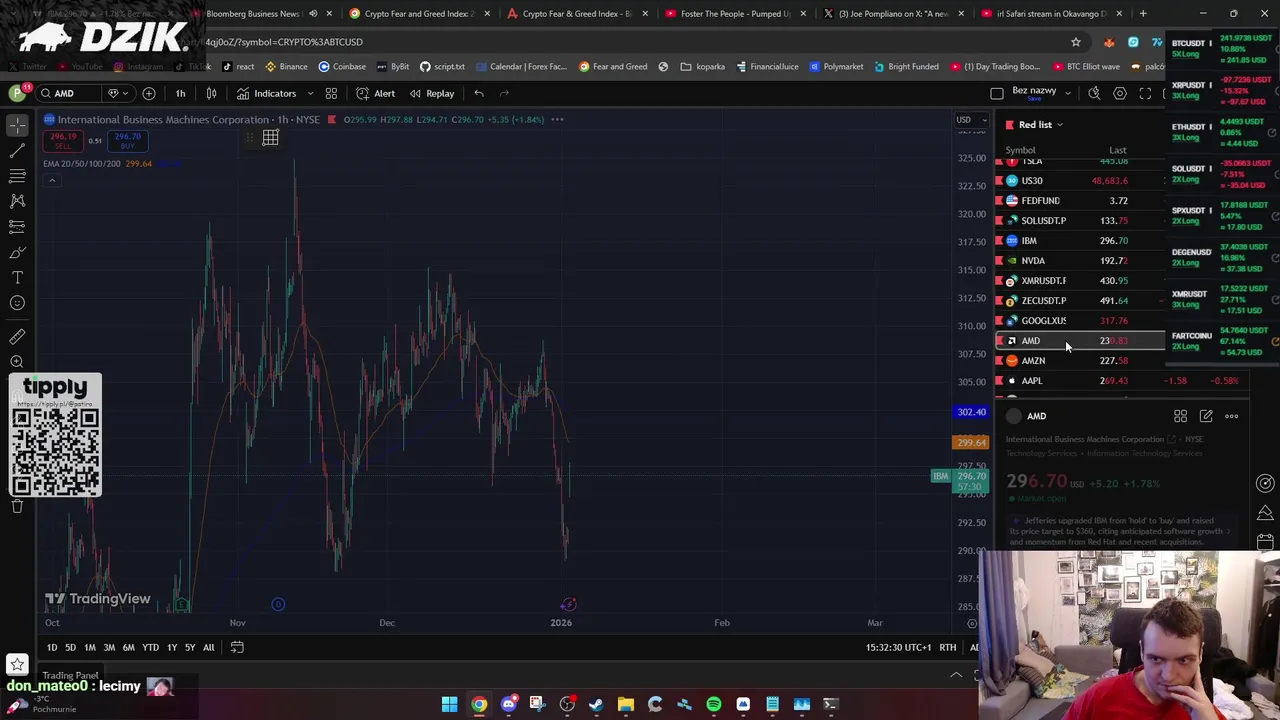Redo chart action arrow
The image size is (1280, 720).
tap(504, 93)
